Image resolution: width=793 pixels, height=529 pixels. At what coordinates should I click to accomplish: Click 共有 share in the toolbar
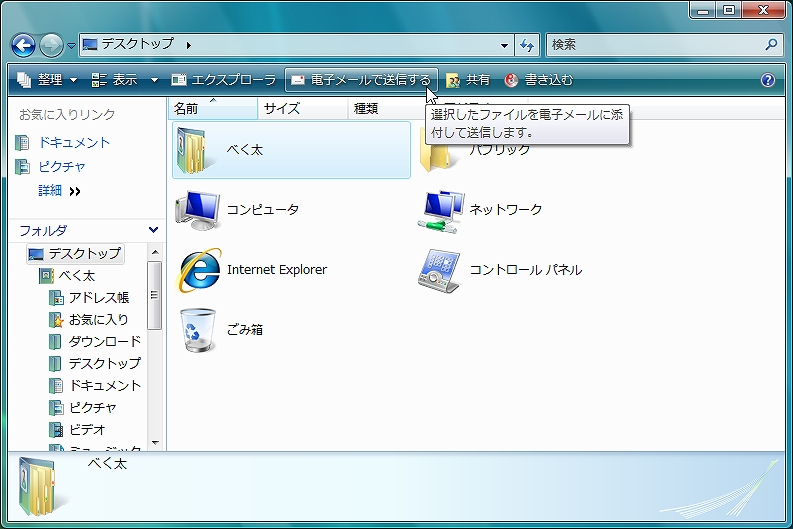coord(468,80)
